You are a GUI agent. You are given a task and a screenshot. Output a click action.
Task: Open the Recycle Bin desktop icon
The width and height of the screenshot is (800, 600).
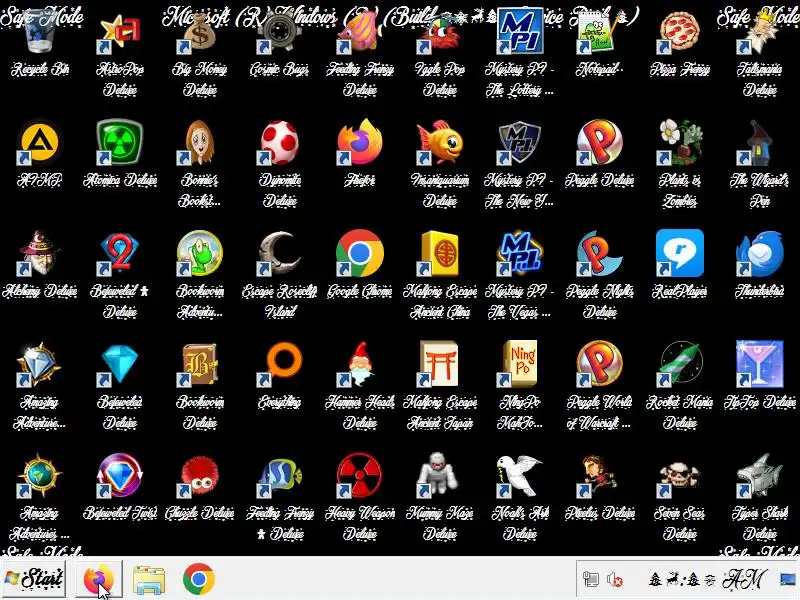pyautogui.click(x=40, y=33)
